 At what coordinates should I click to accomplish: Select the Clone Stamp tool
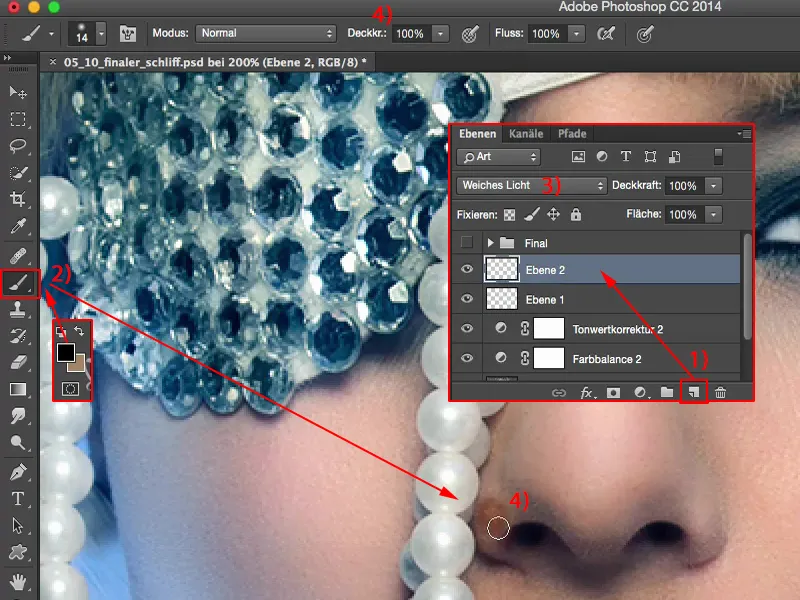(18, 309)
